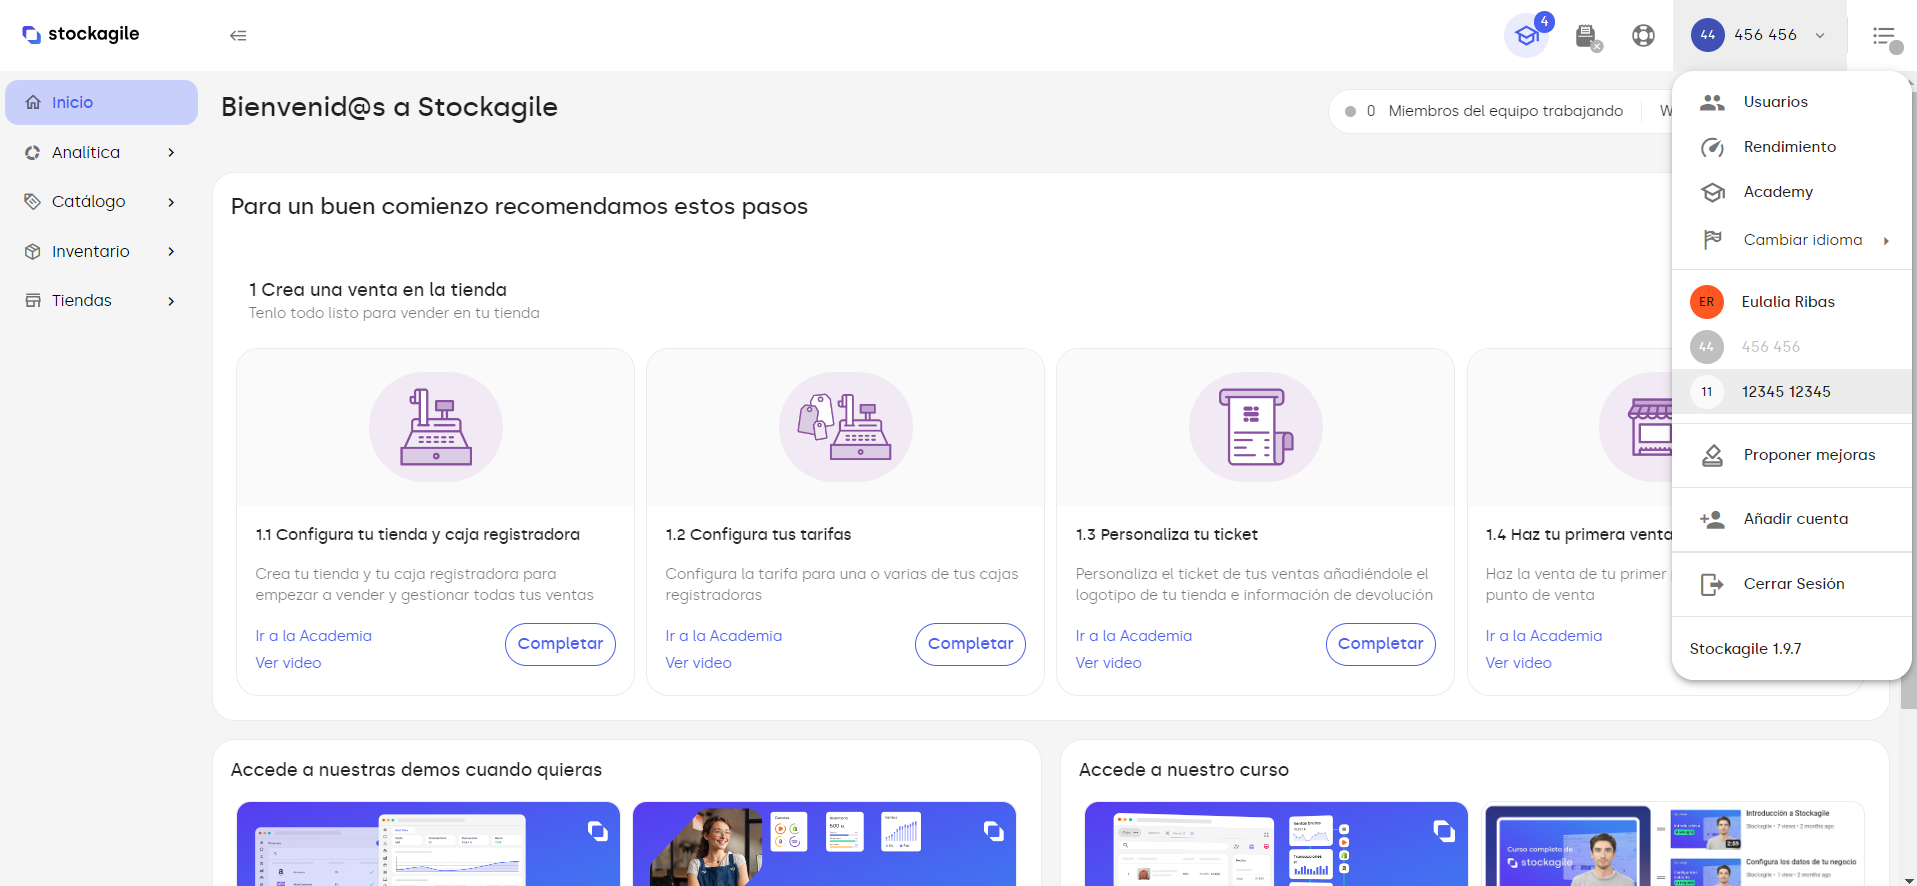1917x886 pixels.
Task: Select Añadir cuenta menu entry
Action: [1792, 519]
